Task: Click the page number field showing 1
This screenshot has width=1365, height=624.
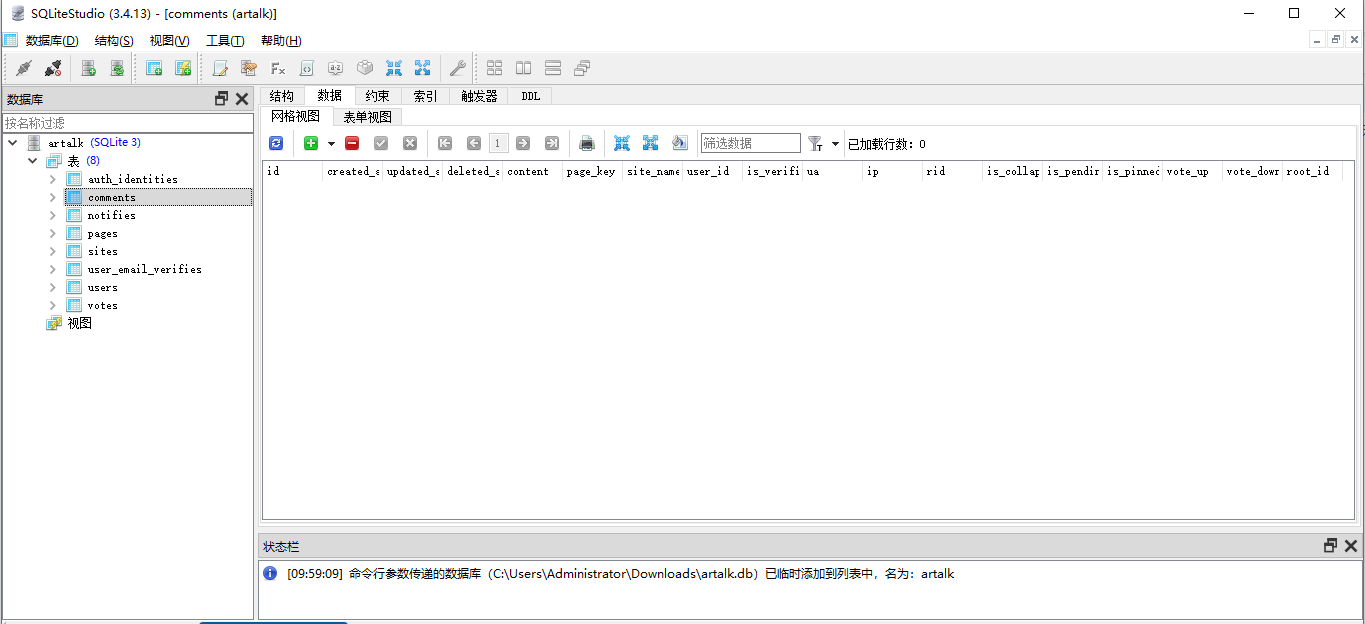Action: [498, 143]
